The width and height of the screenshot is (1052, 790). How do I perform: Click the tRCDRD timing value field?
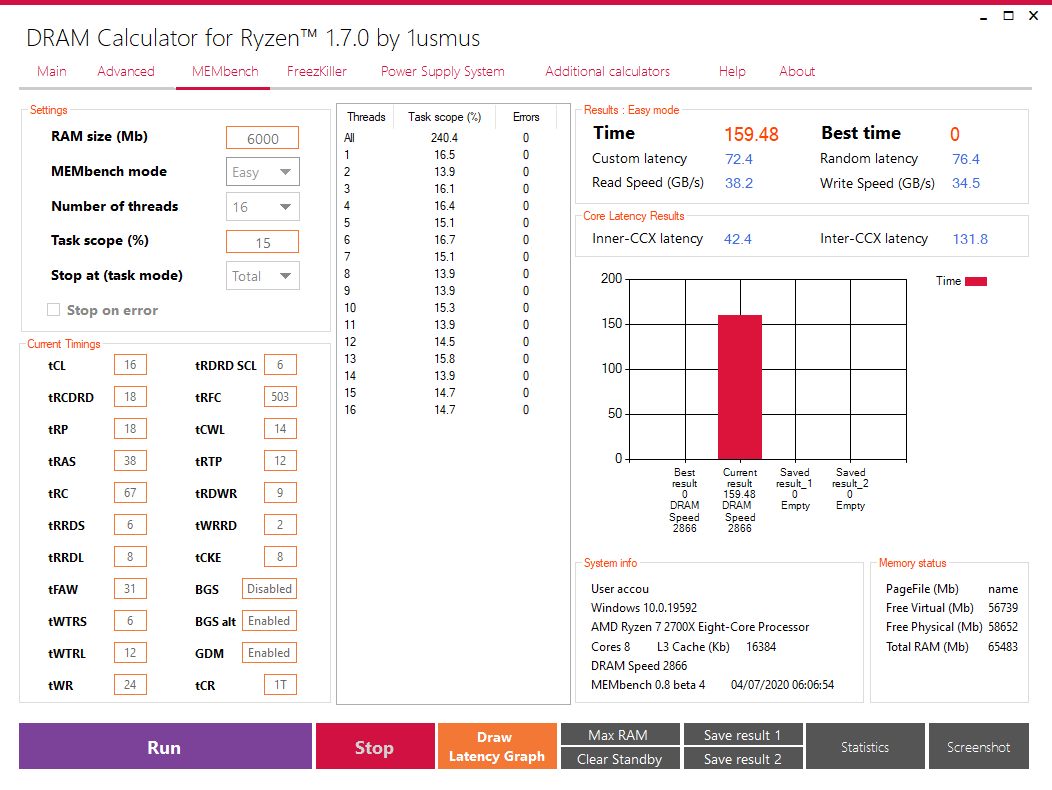(130, 397)
